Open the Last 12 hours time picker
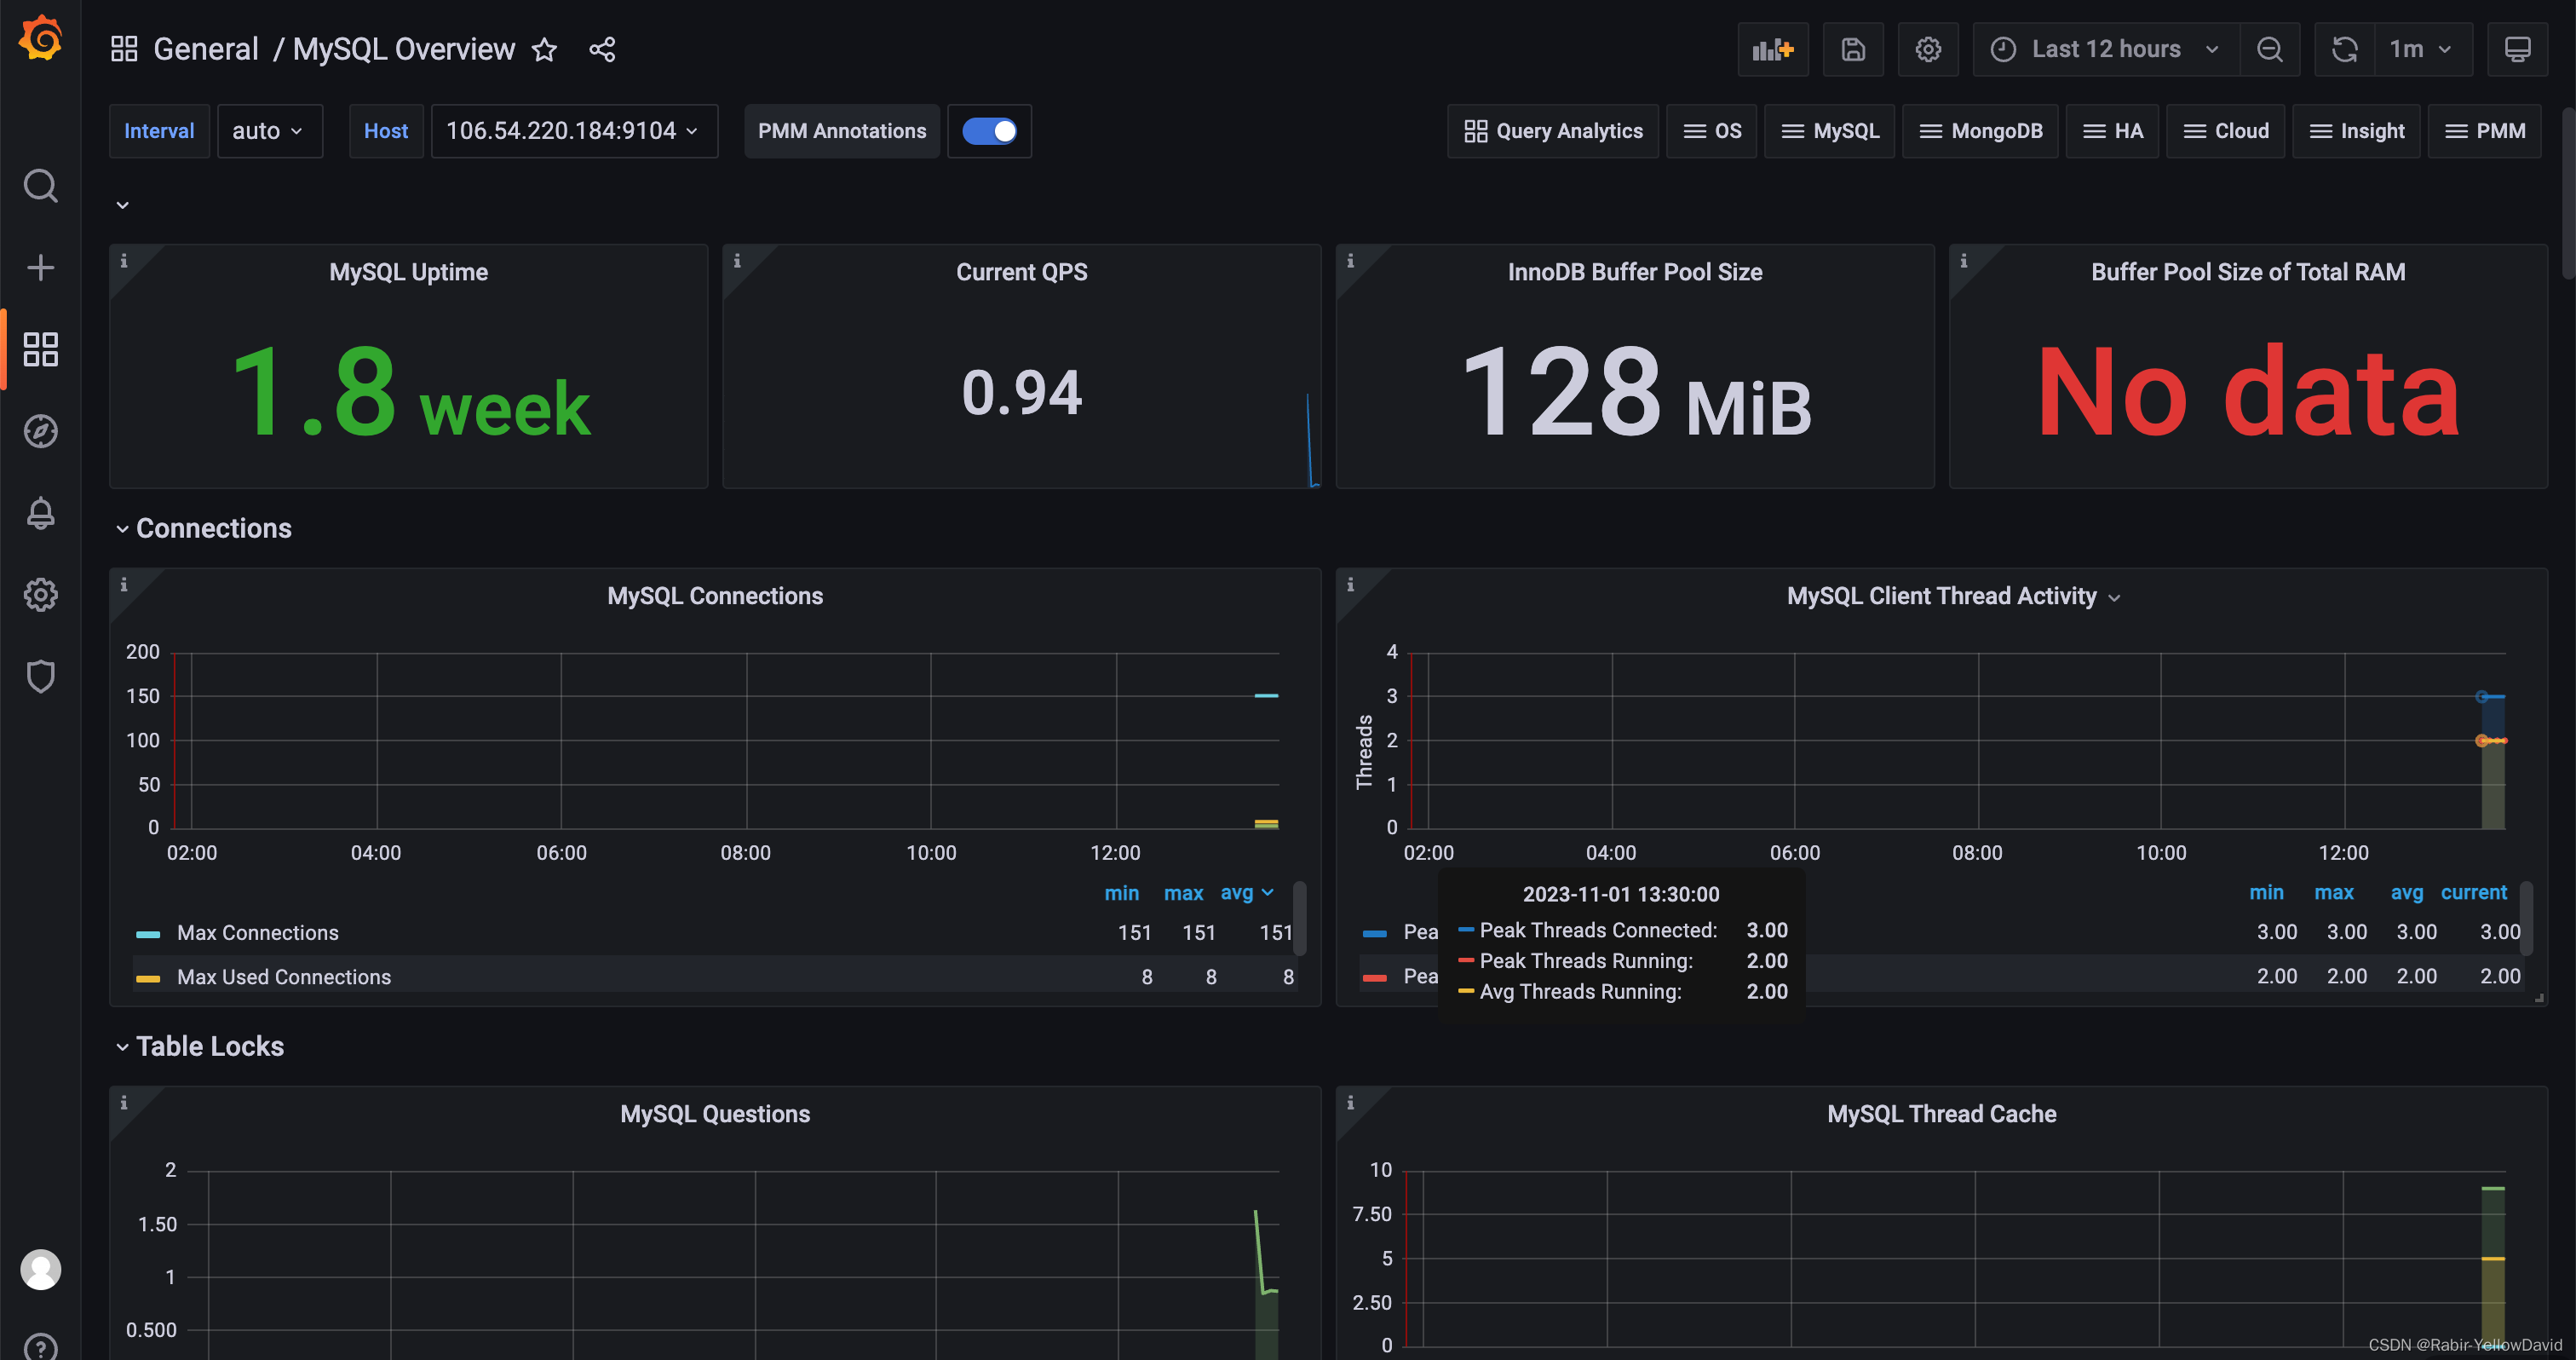 coord(2105,49)
